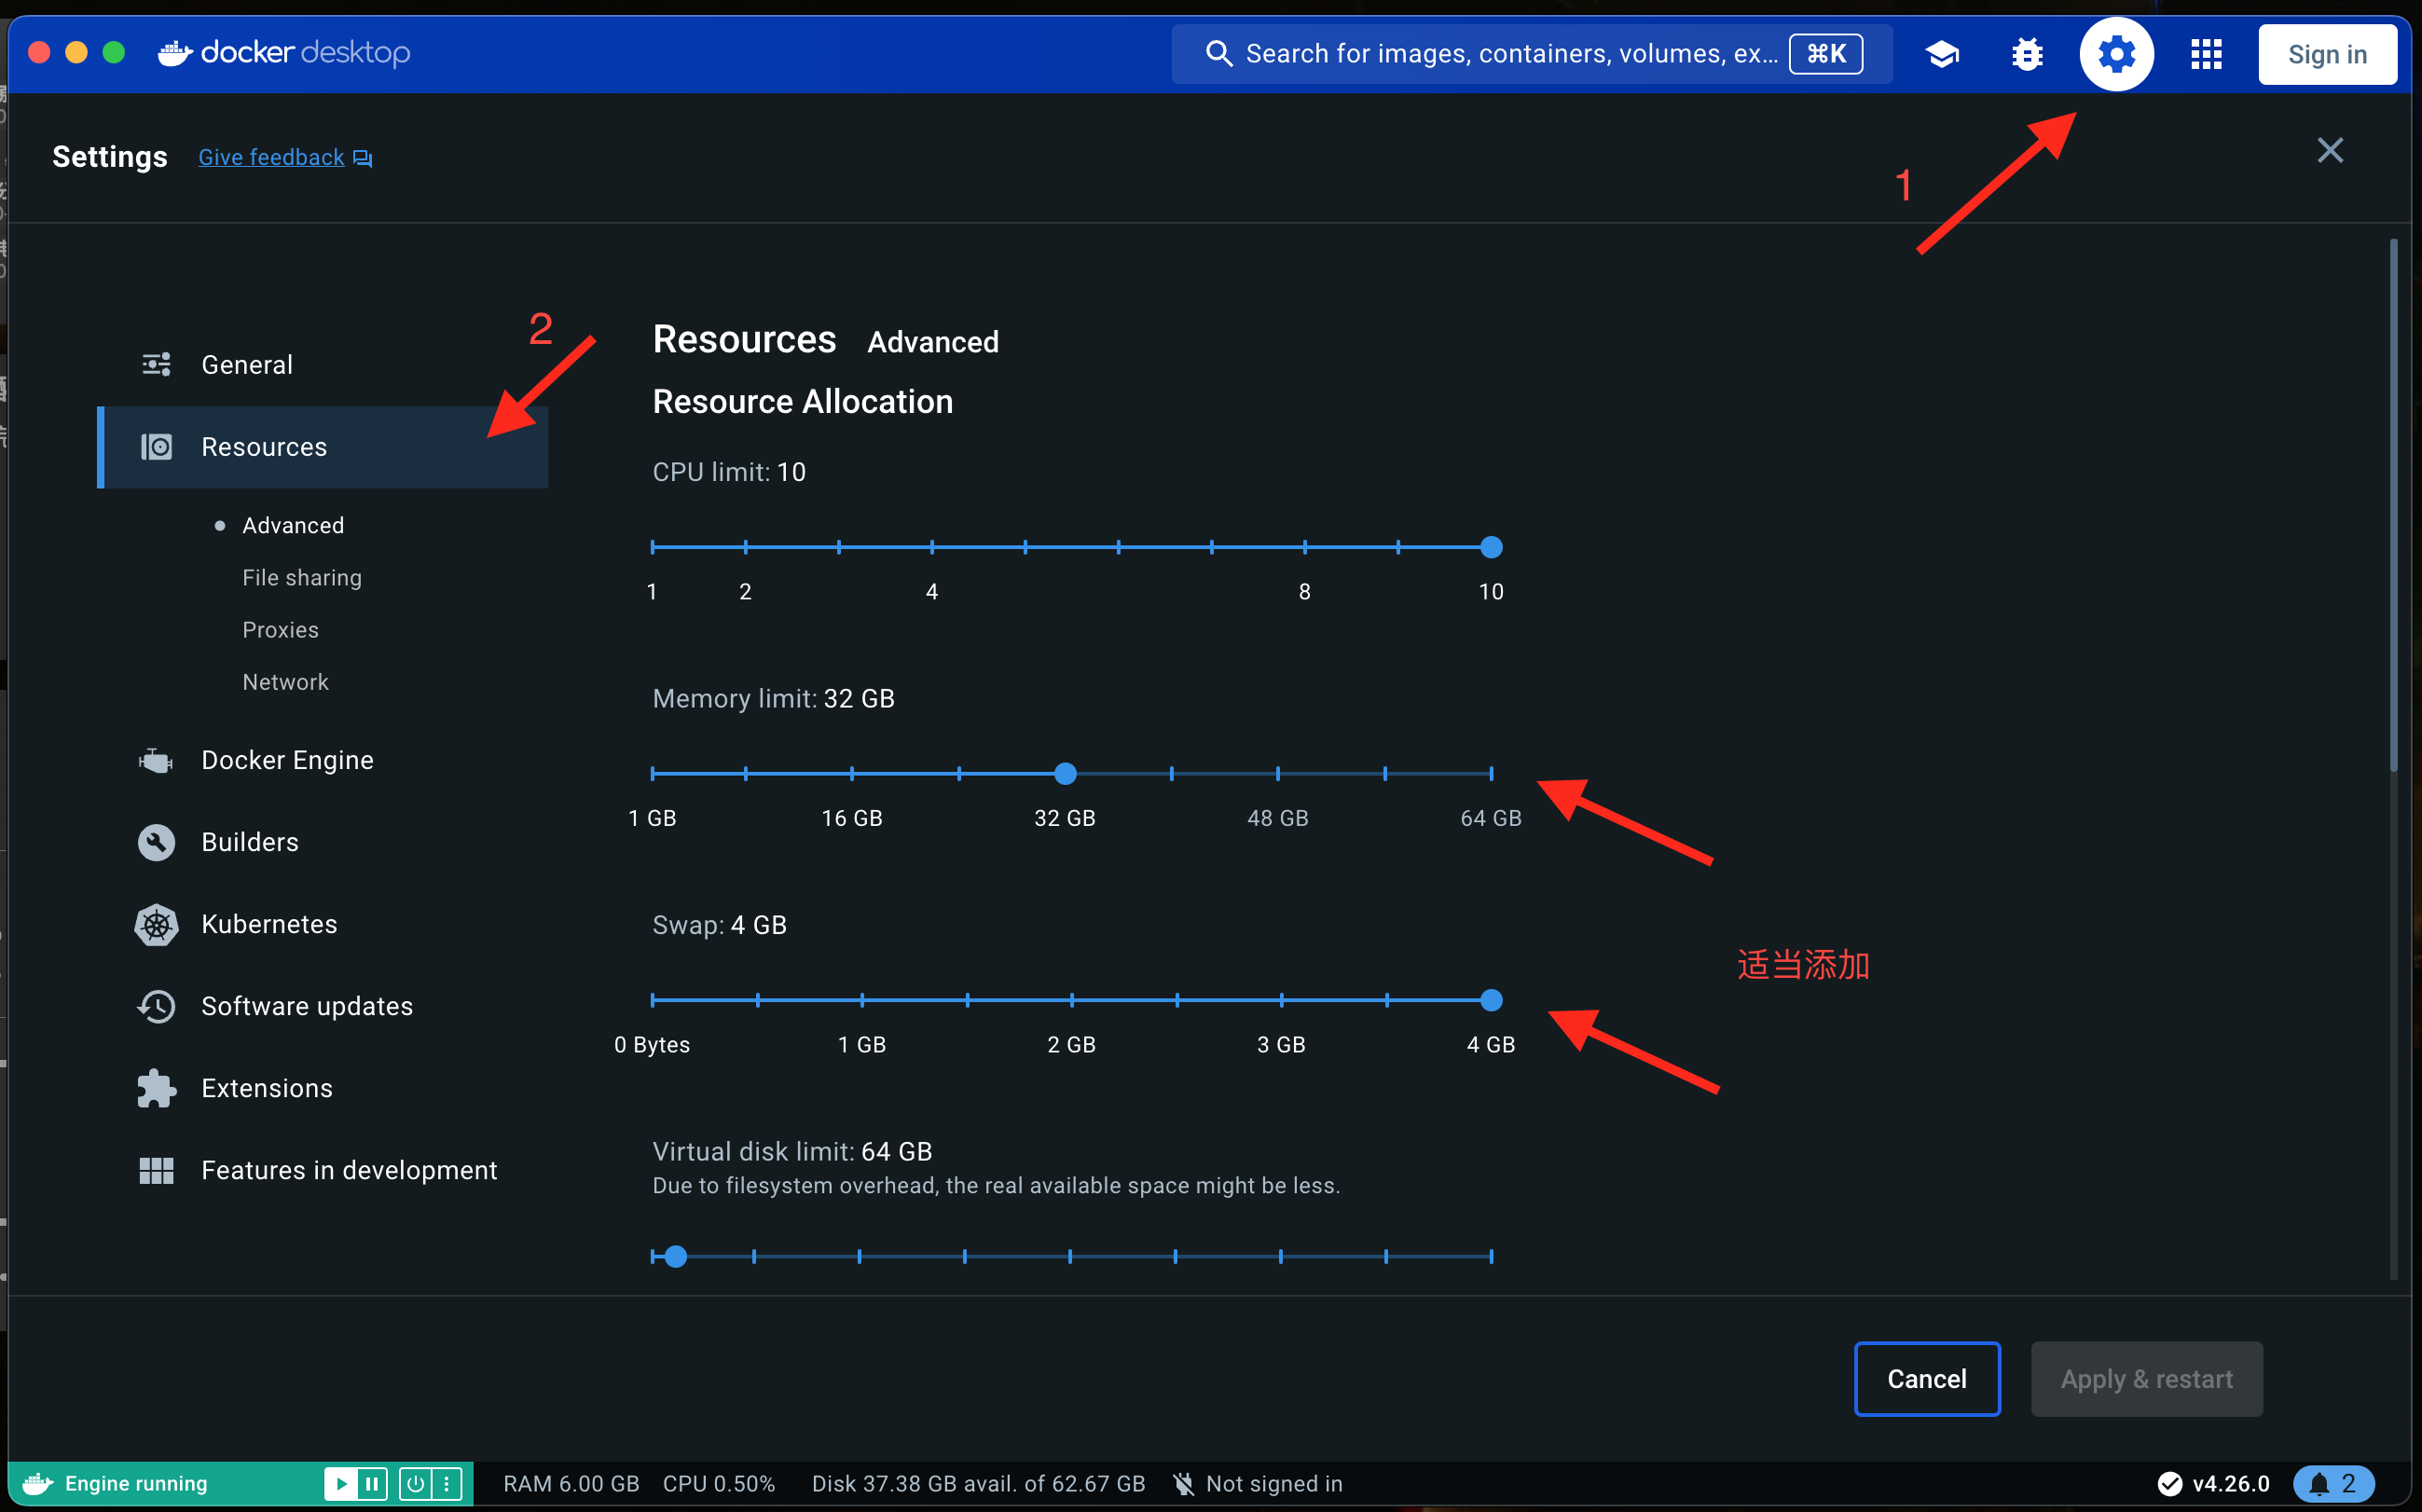Screen dimensions: 2422x1512
Task: Click the settings gear icon
Action: [x=2116, y=54]
